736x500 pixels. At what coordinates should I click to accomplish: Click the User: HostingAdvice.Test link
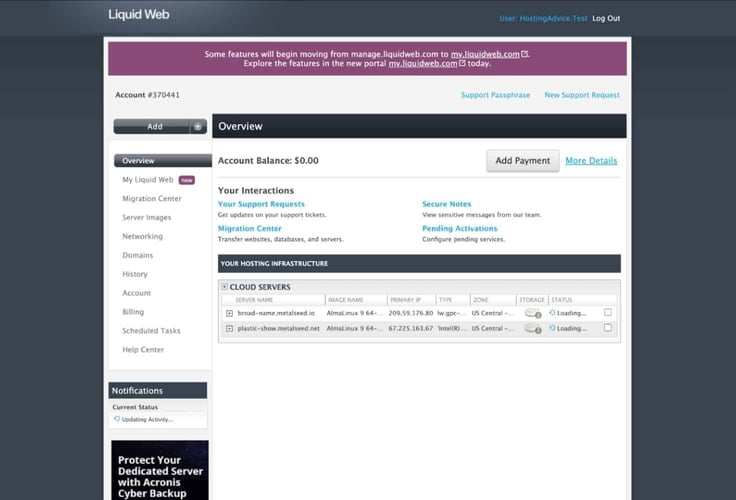tap(543, 18)
